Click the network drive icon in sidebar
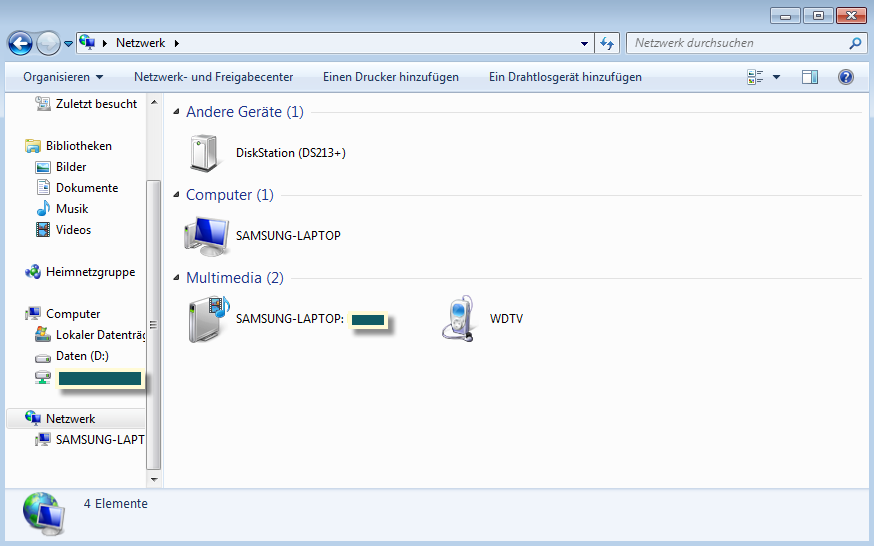The height and width of the screenshot is (546, 874). 43,378
